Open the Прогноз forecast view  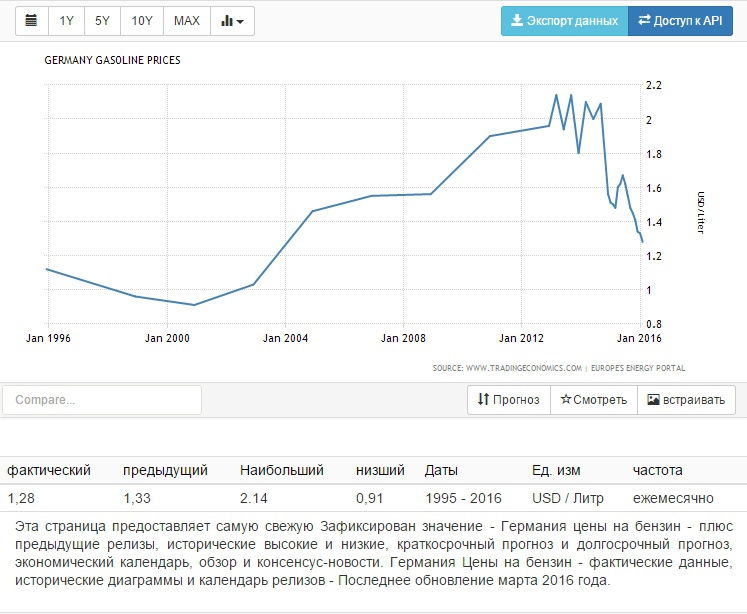pyautogui.click(x=509, y=400)
